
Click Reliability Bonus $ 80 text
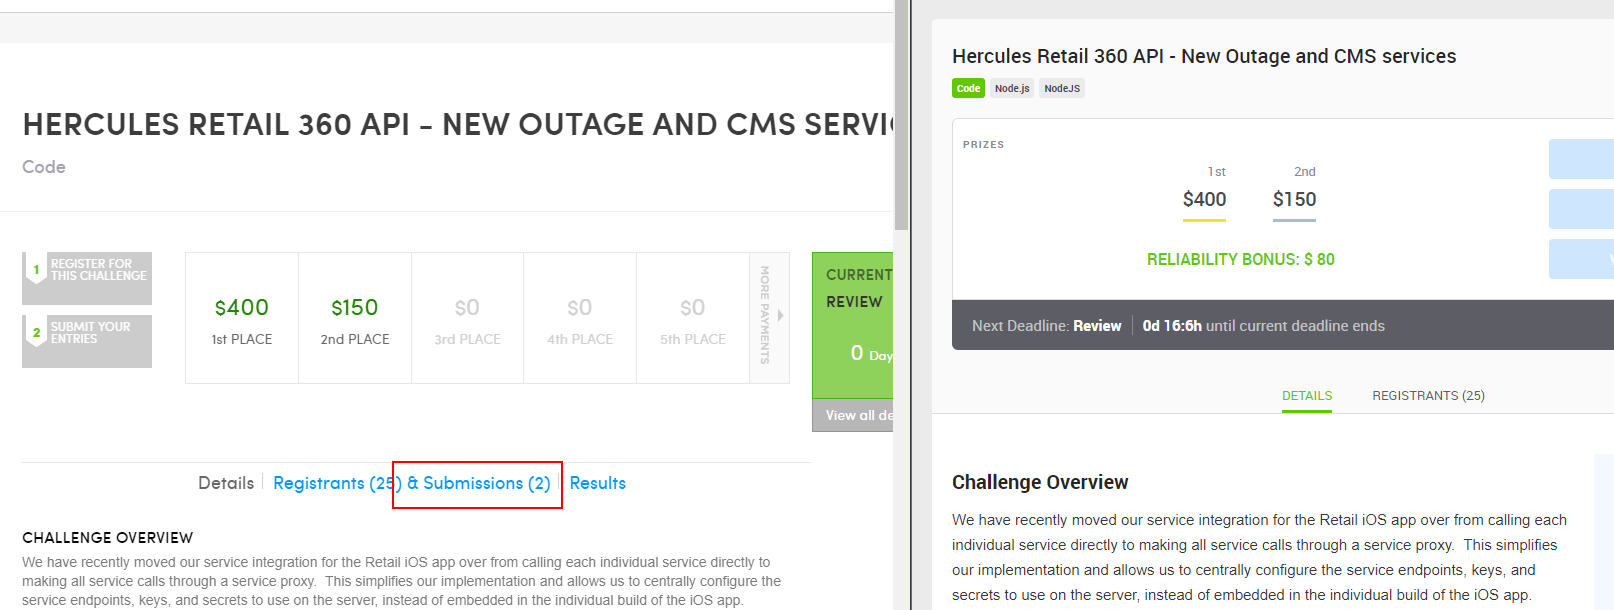(1240, 259)
